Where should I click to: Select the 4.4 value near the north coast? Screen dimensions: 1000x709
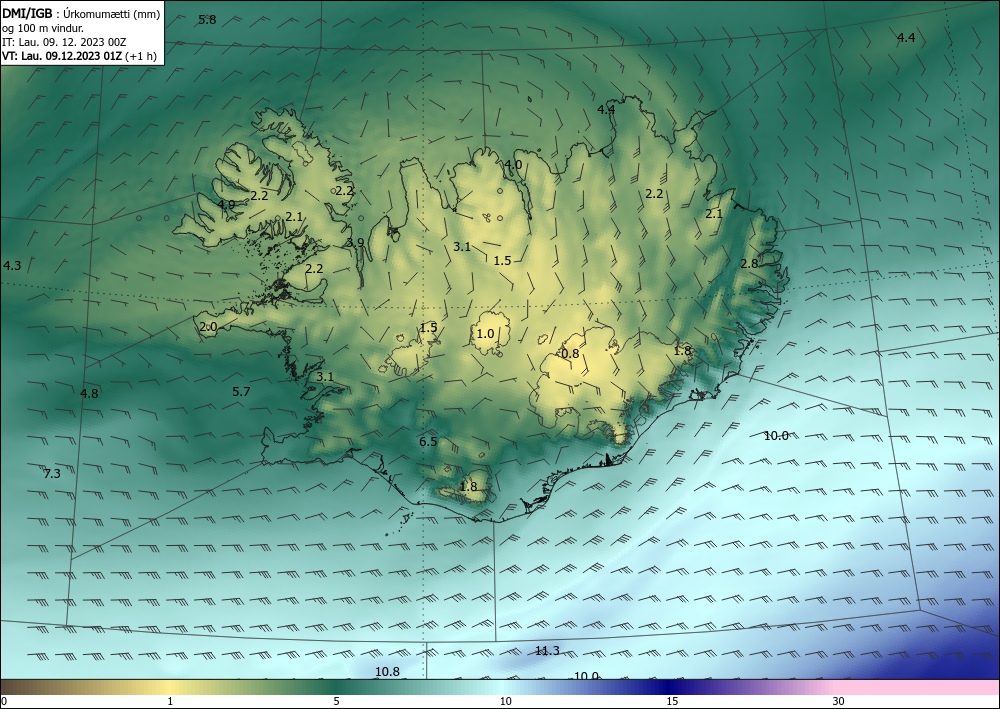pyautogui.click(x=606, y=110)
